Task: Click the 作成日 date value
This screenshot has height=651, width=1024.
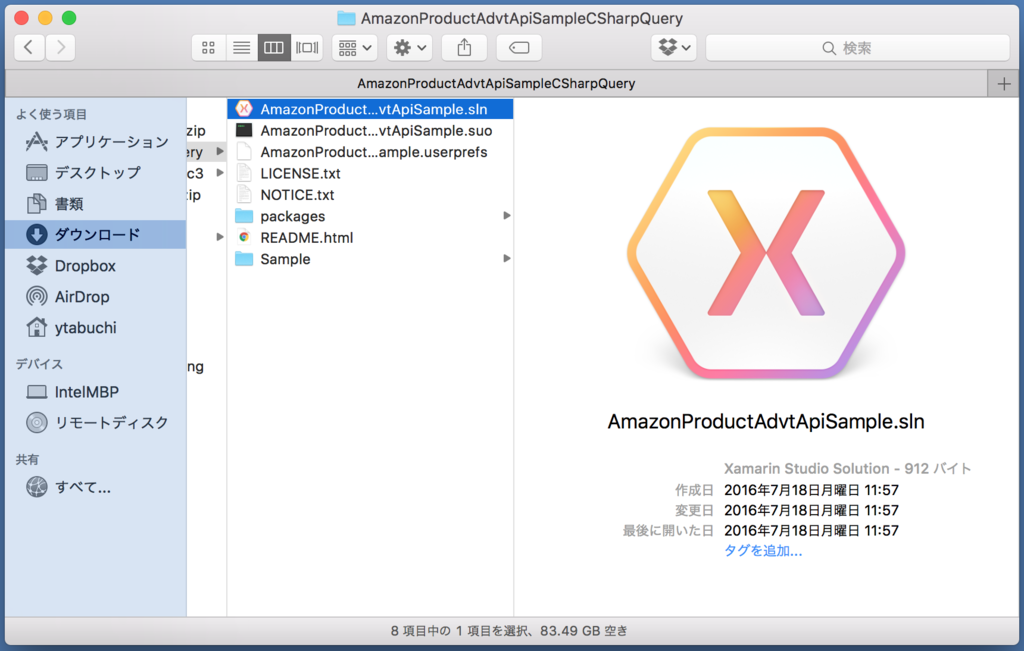Action: (x=811, y=490)
